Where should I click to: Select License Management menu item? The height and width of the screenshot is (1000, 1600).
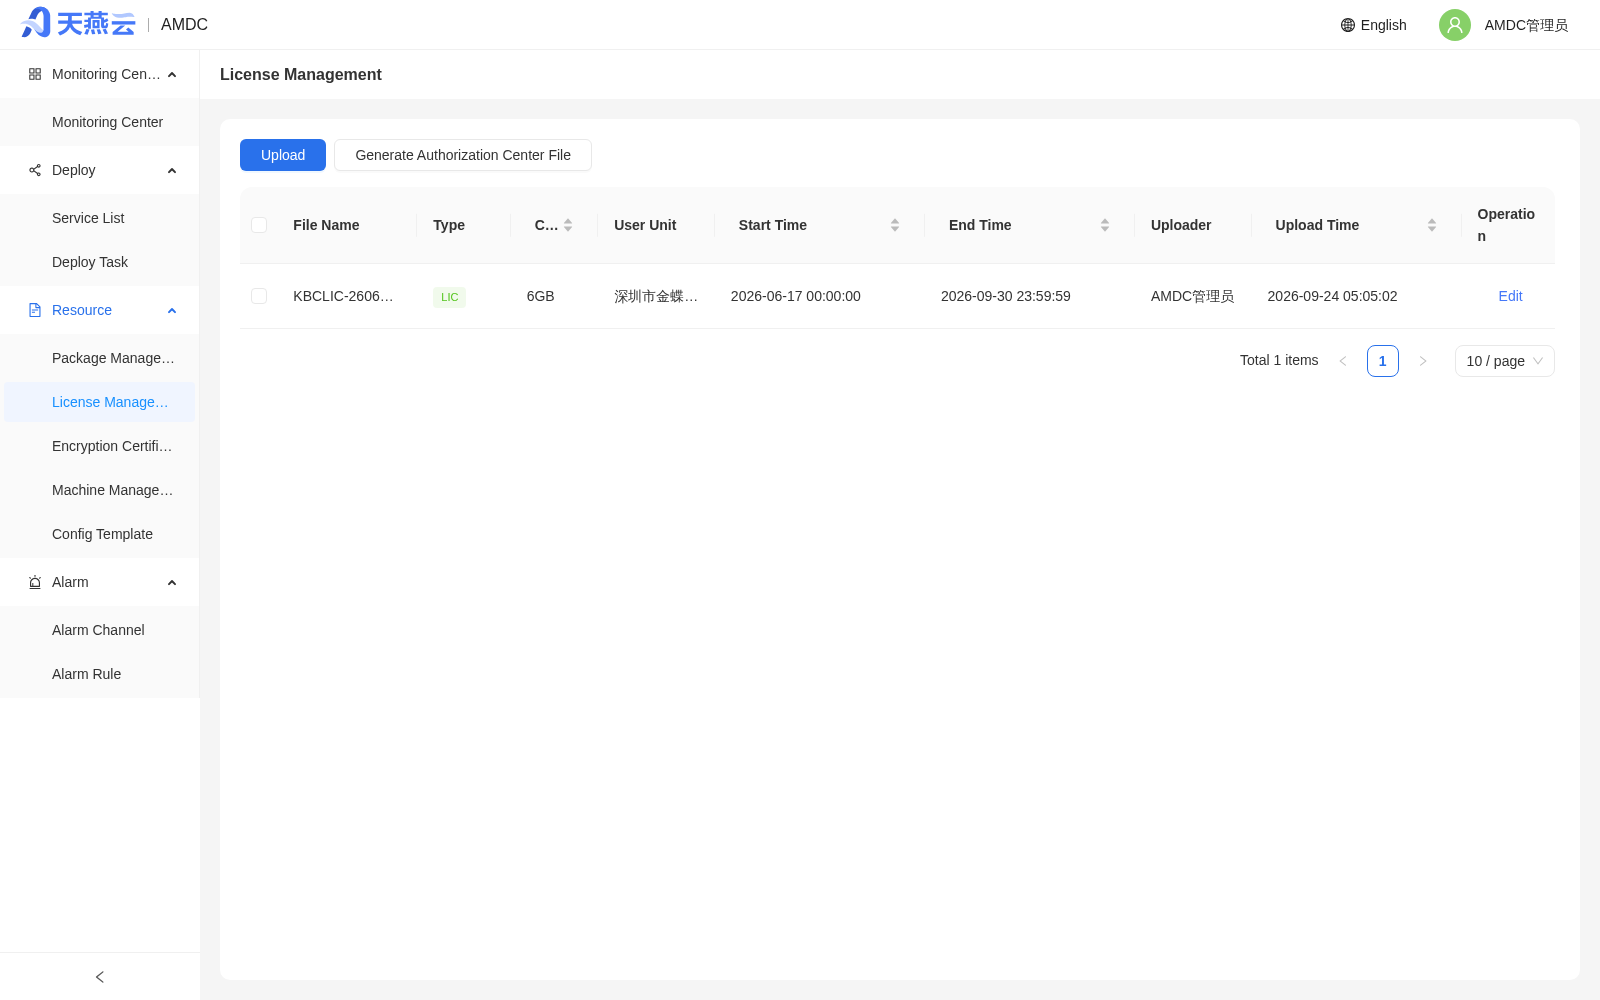[100, 402]
